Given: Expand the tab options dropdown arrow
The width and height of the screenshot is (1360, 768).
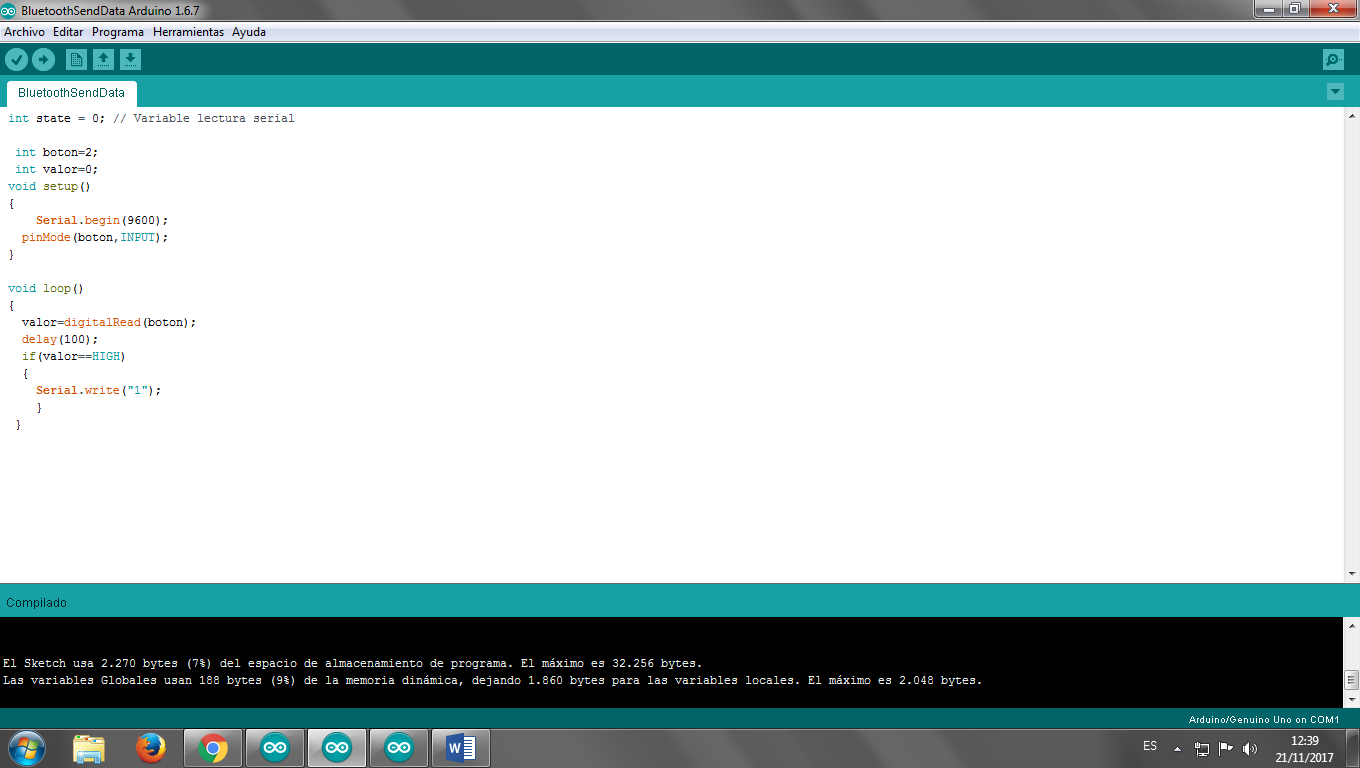Looking at the screenshot, I should 1335,92.
